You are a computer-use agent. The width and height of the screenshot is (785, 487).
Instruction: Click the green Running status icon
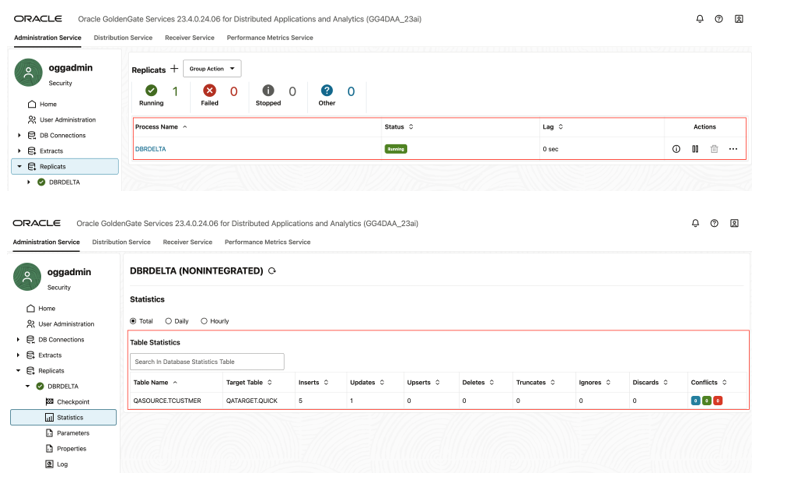[x=151, y=90]
